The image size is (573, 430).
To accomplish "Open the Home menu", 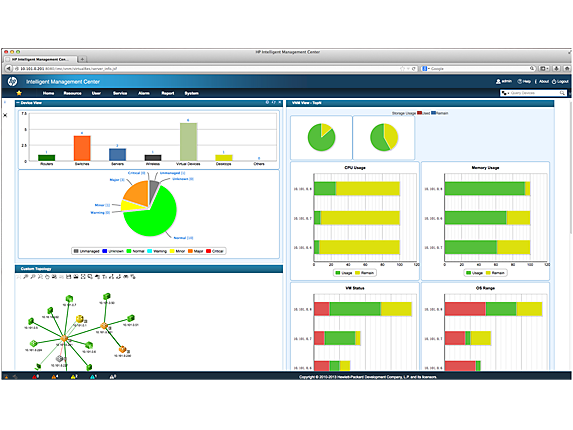I will coord(48,93).
